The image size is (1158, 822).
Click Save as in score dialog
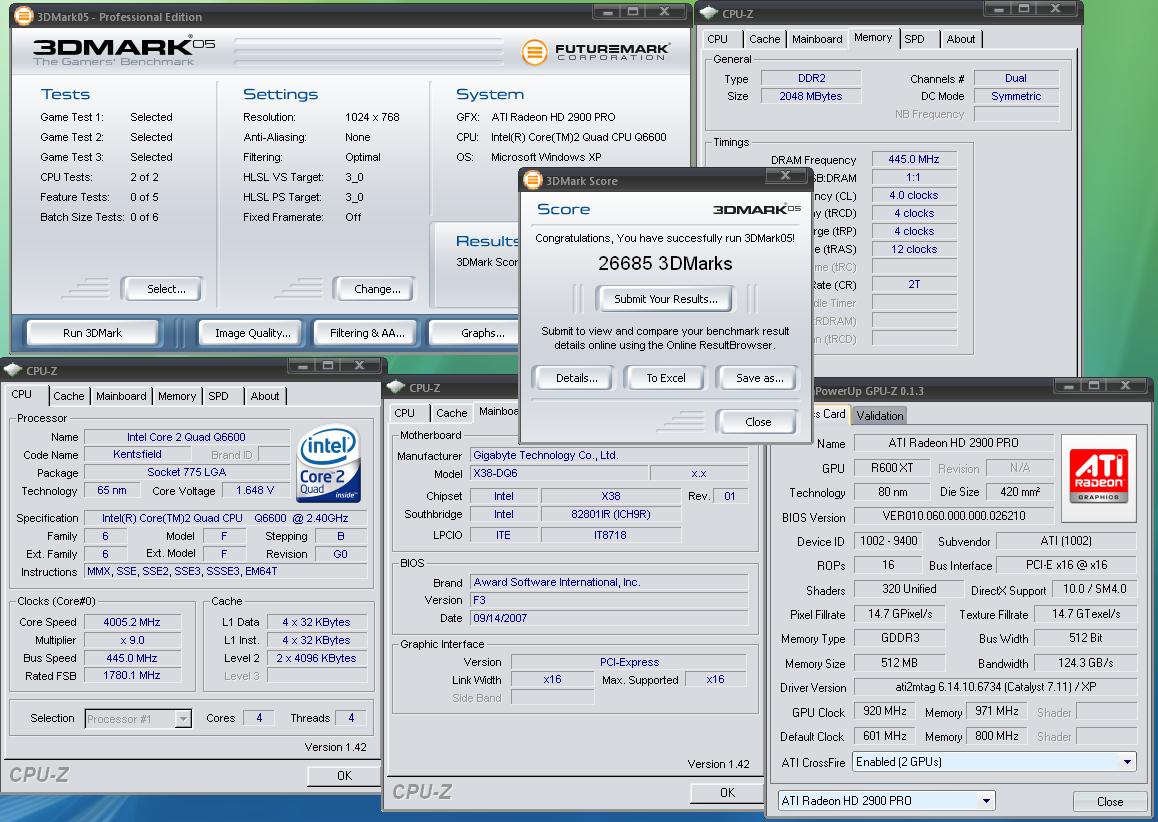click(x=759, y=378)
